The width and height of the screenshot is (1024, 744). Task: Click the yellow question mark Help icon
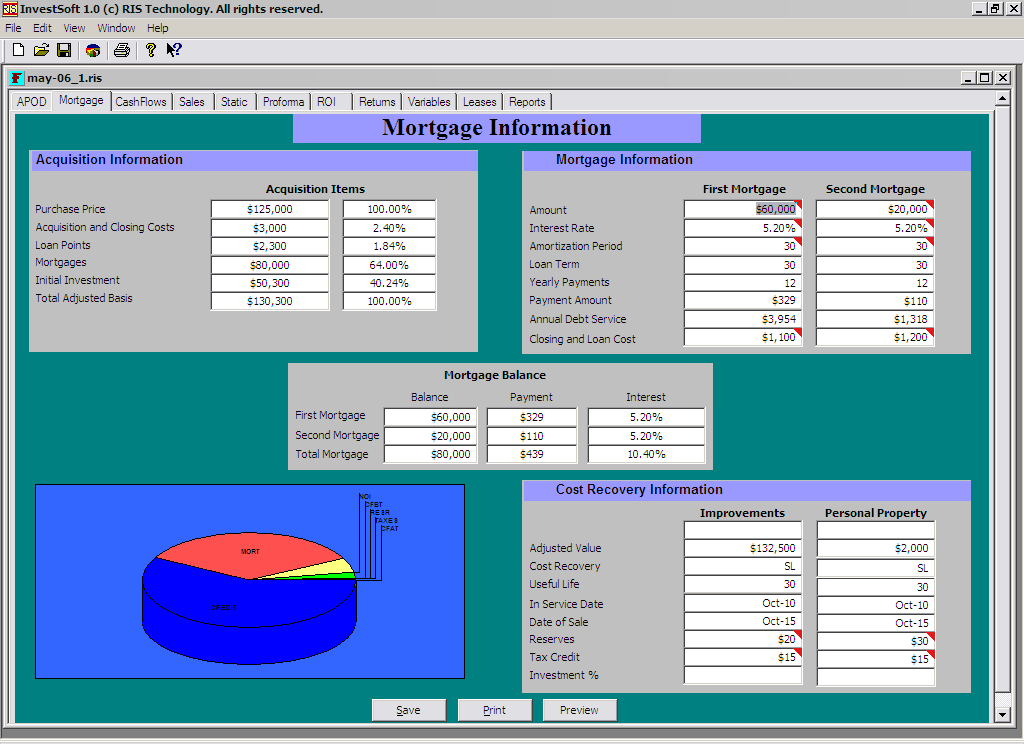click(x=151, y=50)
